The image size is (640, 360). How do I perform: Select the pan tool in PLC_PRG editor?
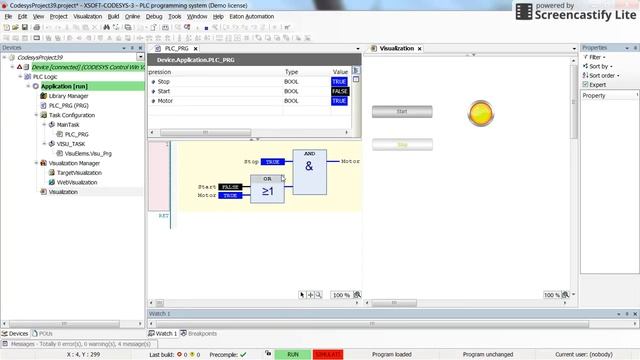click(x=310, y=294)
